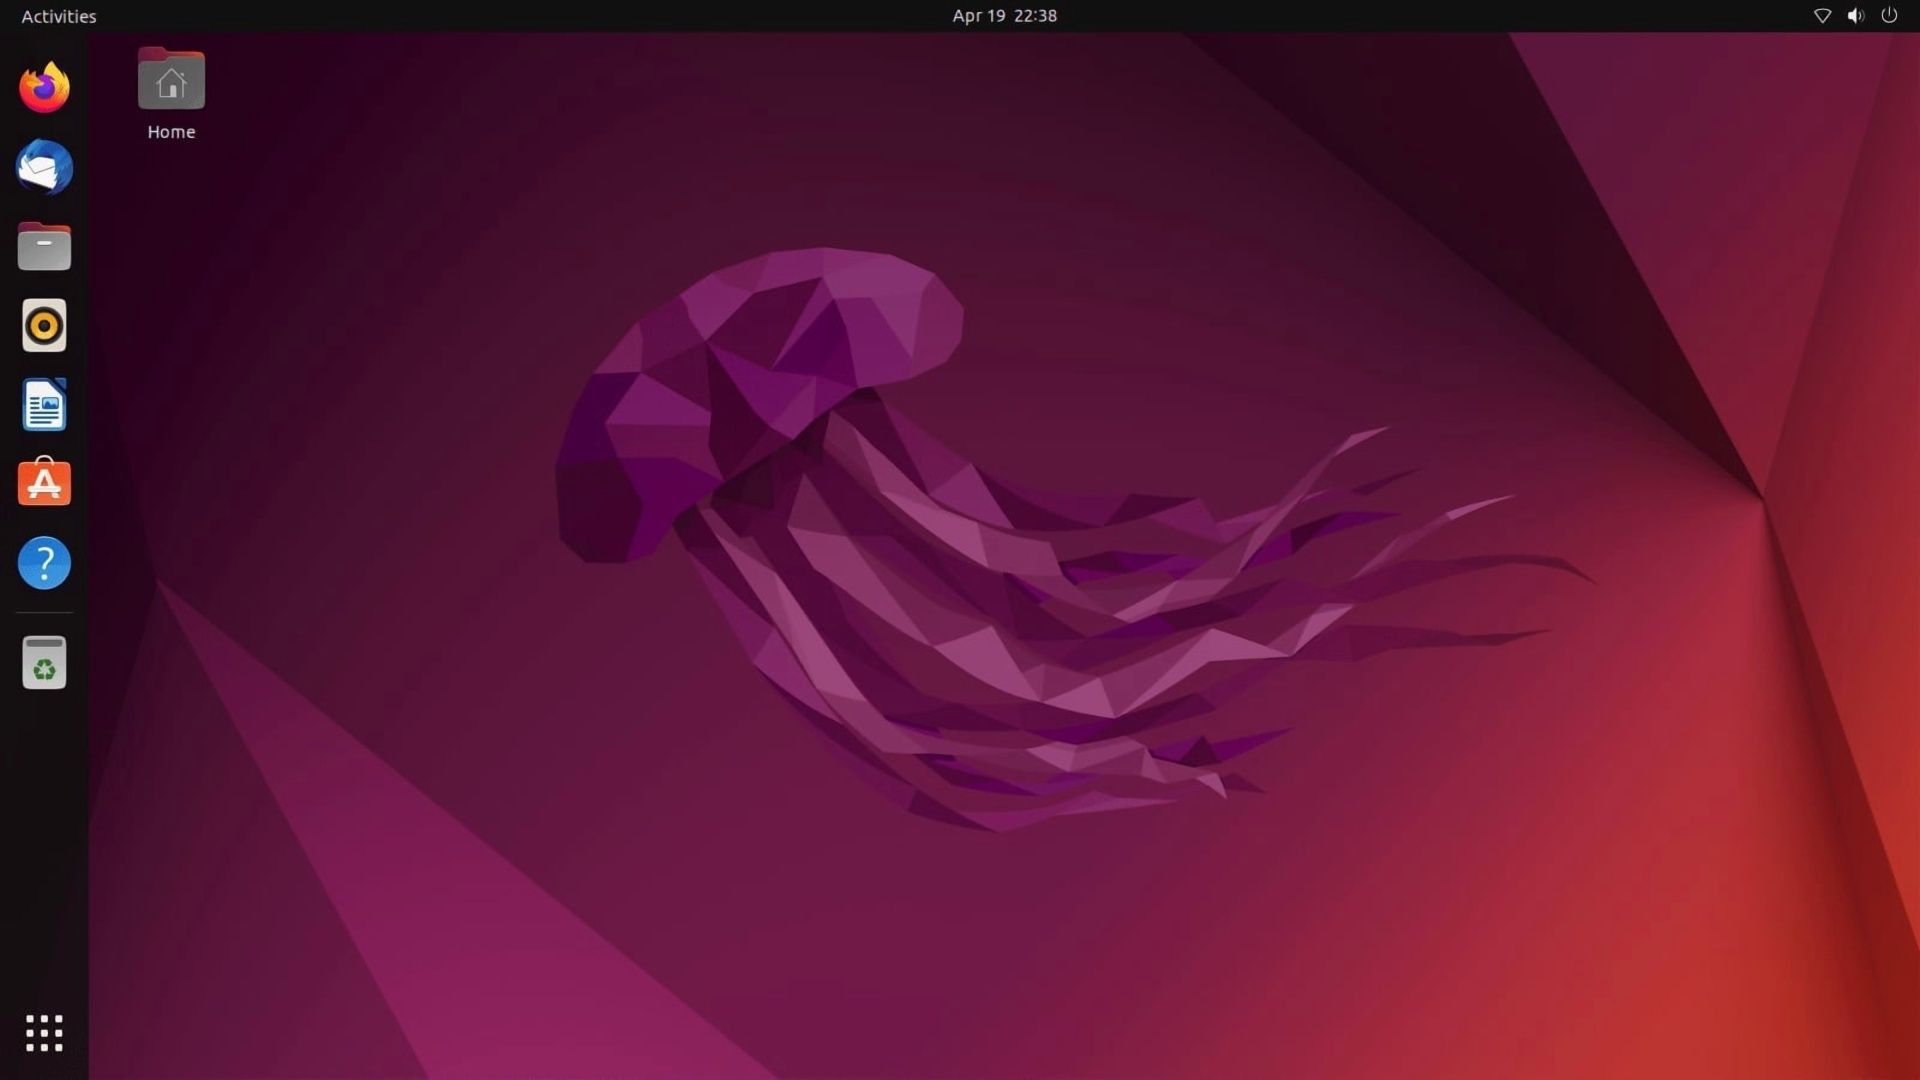Open Thunderbird Mail from the dock

coord(44,167)
